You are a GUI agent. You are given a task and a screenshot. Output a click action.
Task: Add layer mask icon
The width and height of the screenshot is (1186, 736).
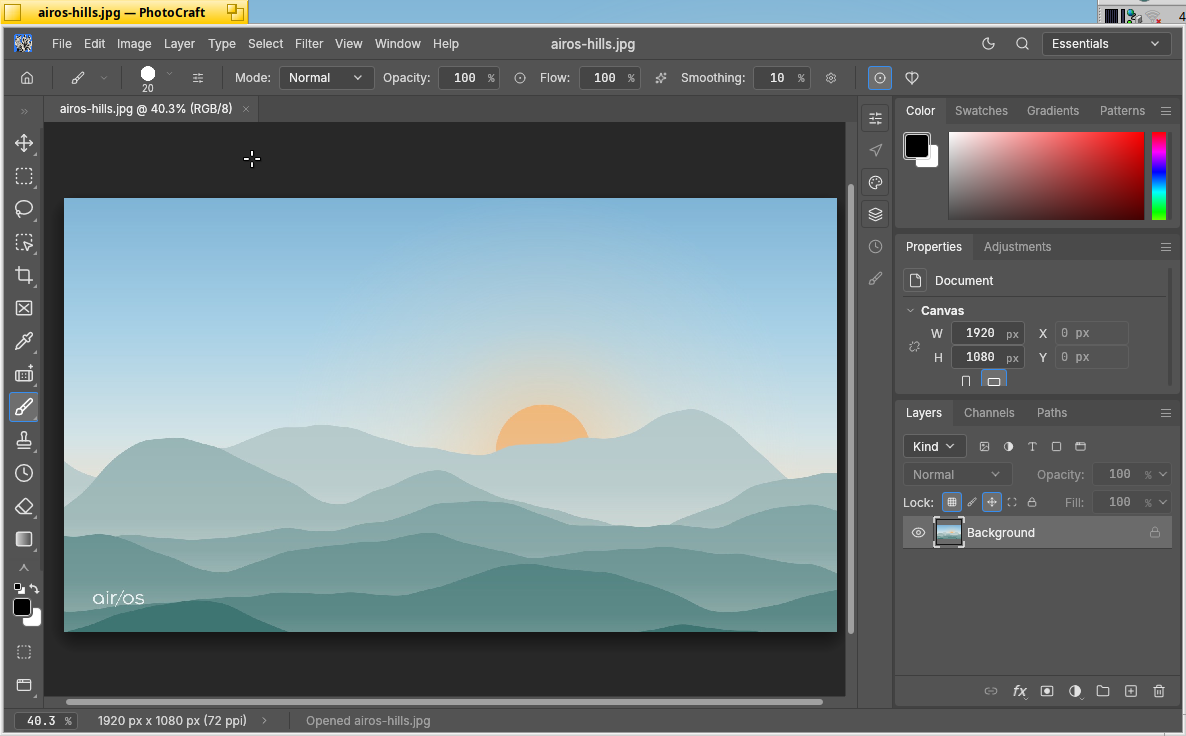[x=1047, y=691]
